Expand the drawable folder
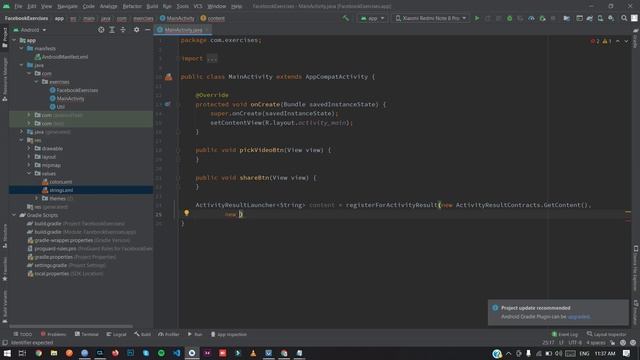 (29, 149)
